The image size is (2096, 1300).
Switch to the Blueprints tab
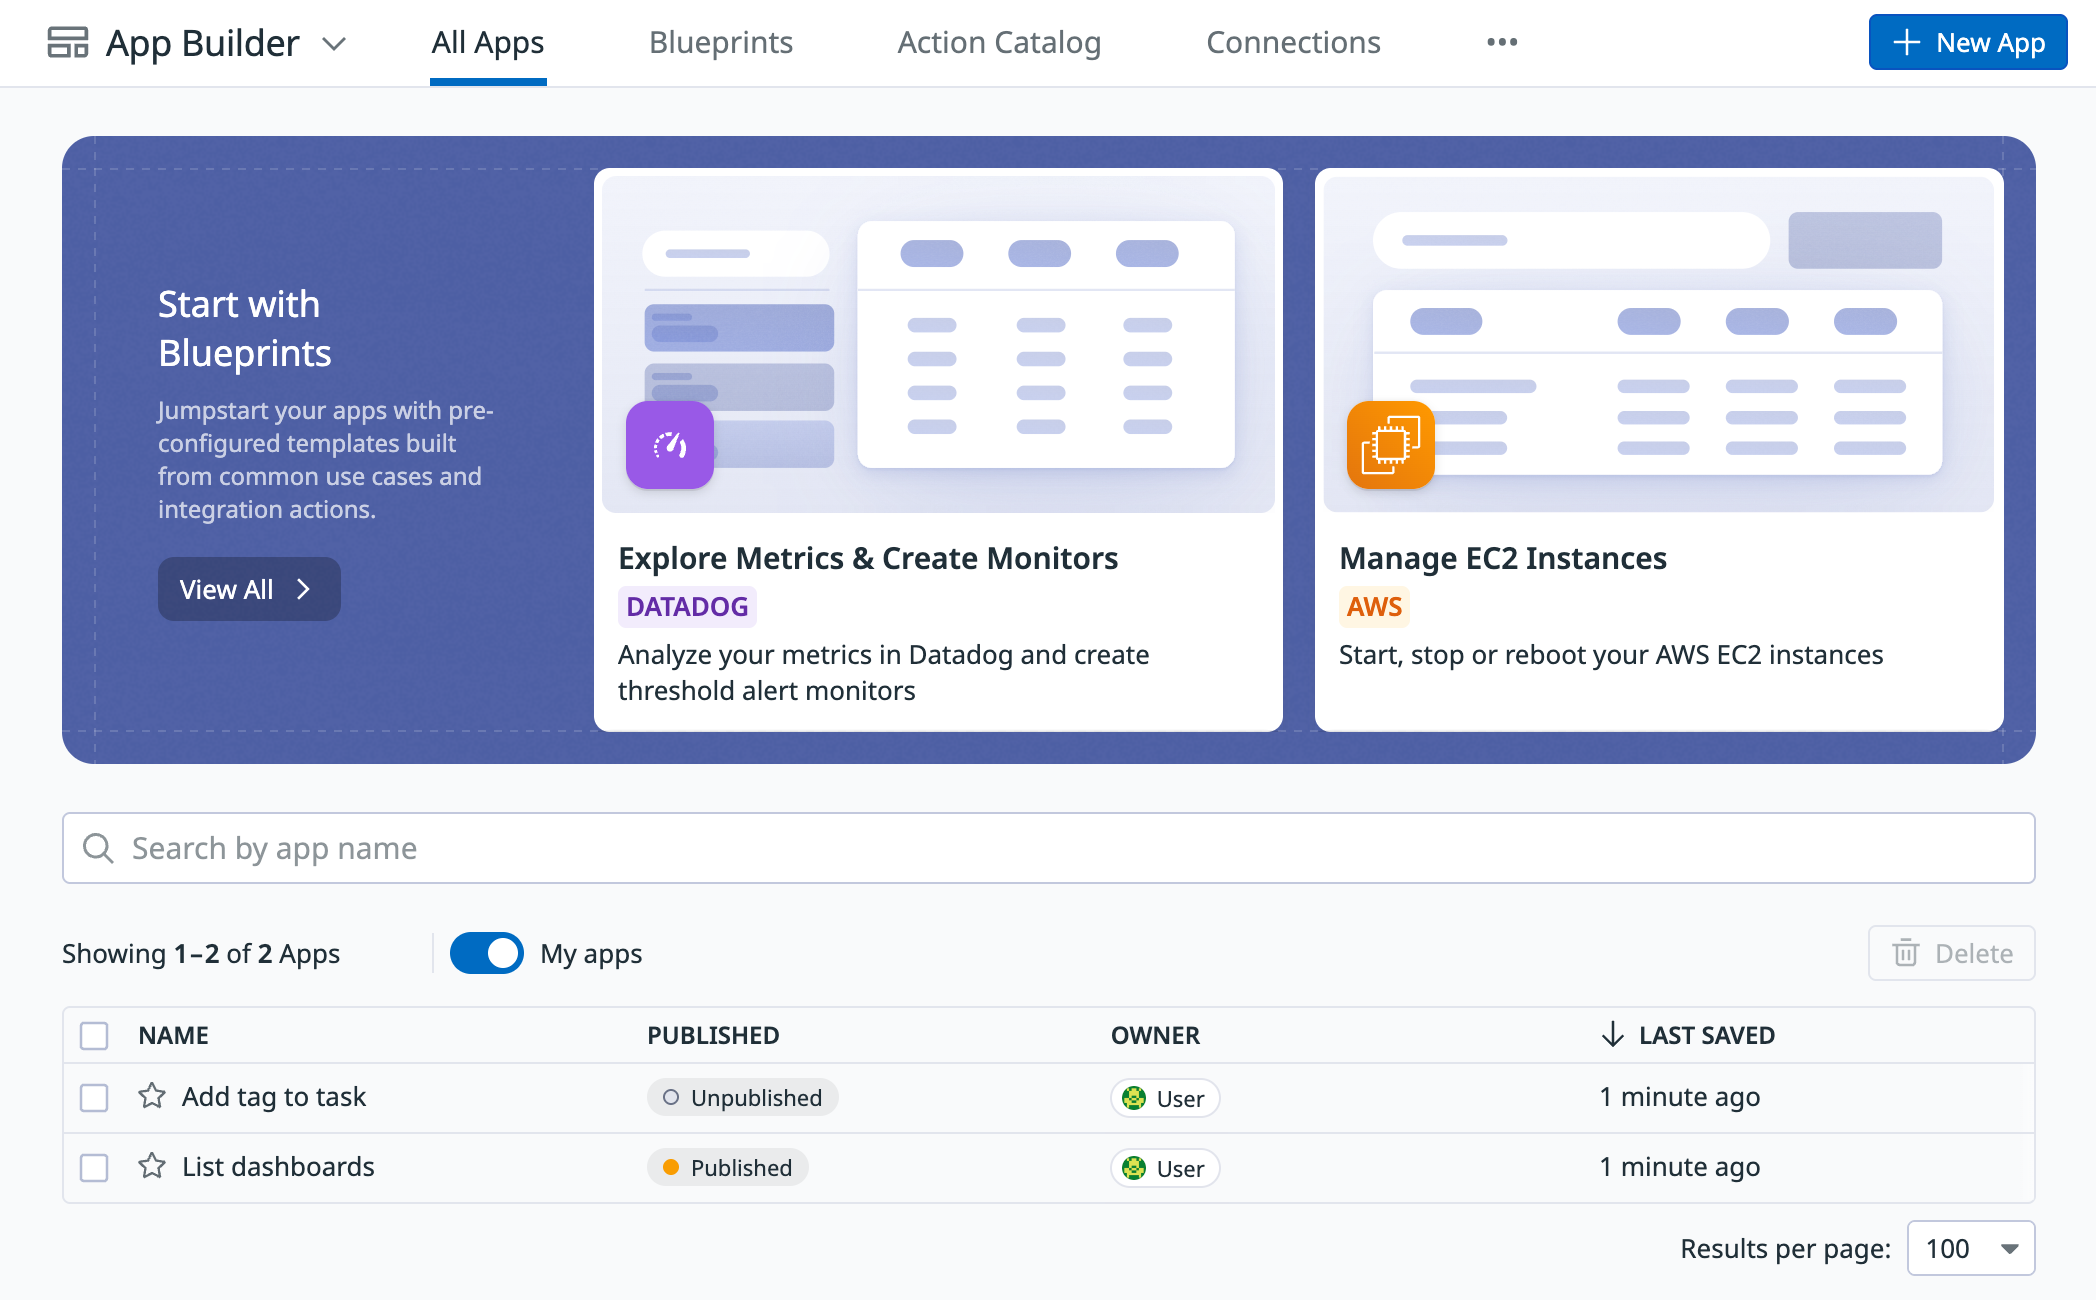[x=720, y=42]
